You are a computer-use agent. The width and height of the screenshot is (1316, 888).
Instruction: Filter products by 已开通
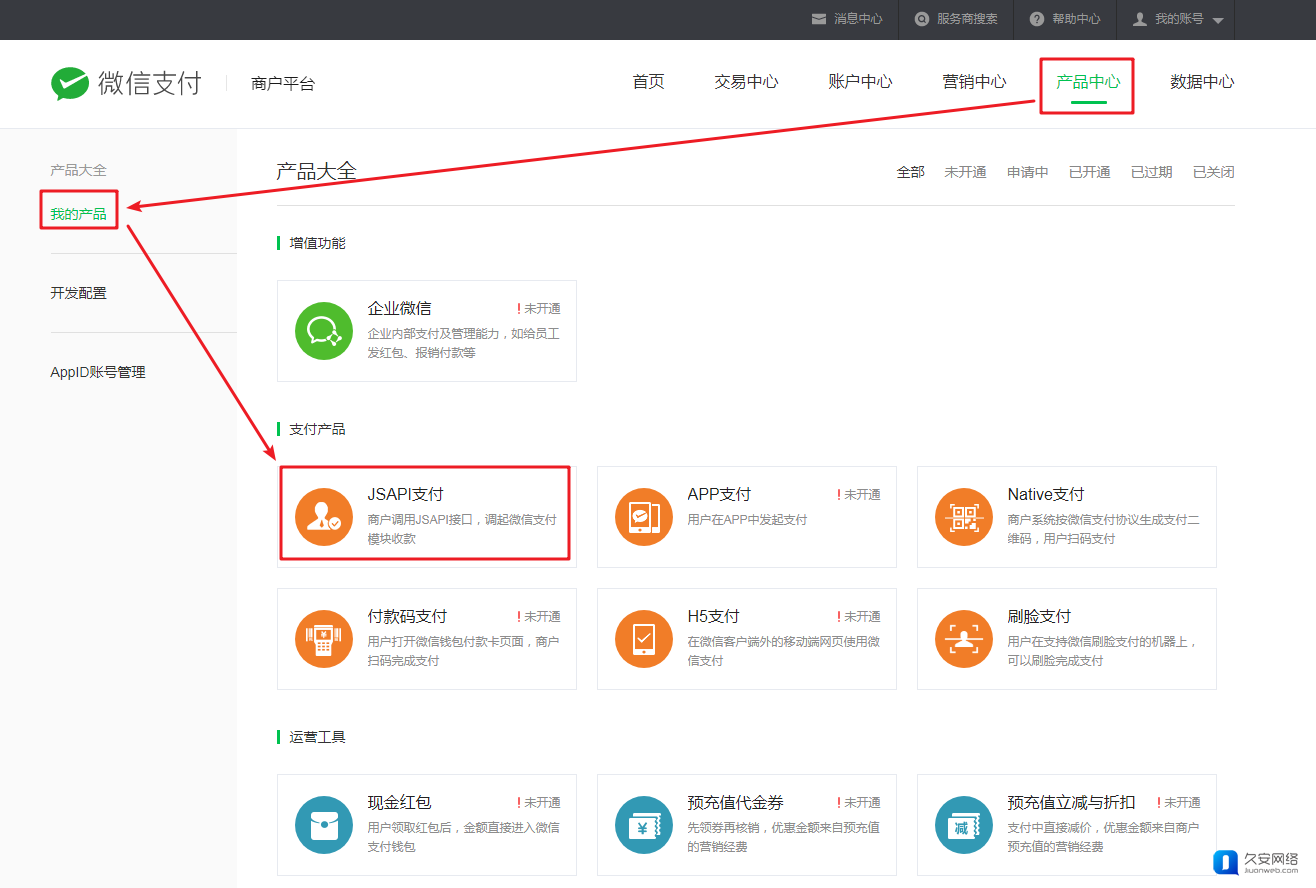[x=1090, y=172]
